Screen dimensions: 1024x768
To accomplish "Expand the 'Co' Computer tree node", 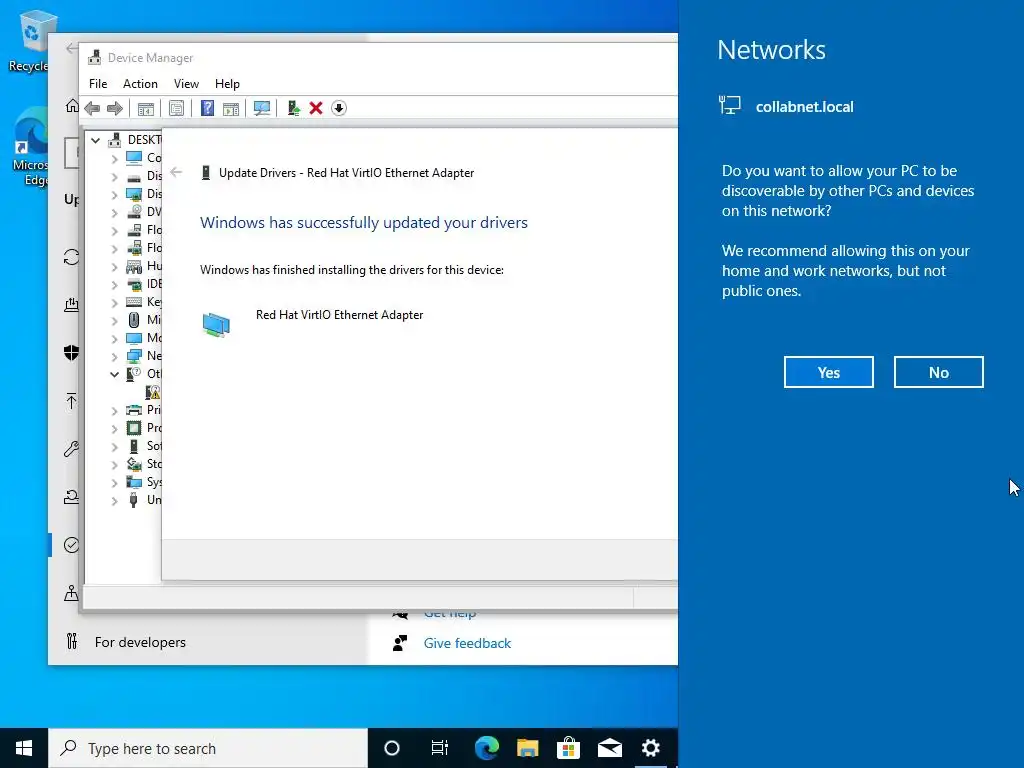I will (114, 158).
